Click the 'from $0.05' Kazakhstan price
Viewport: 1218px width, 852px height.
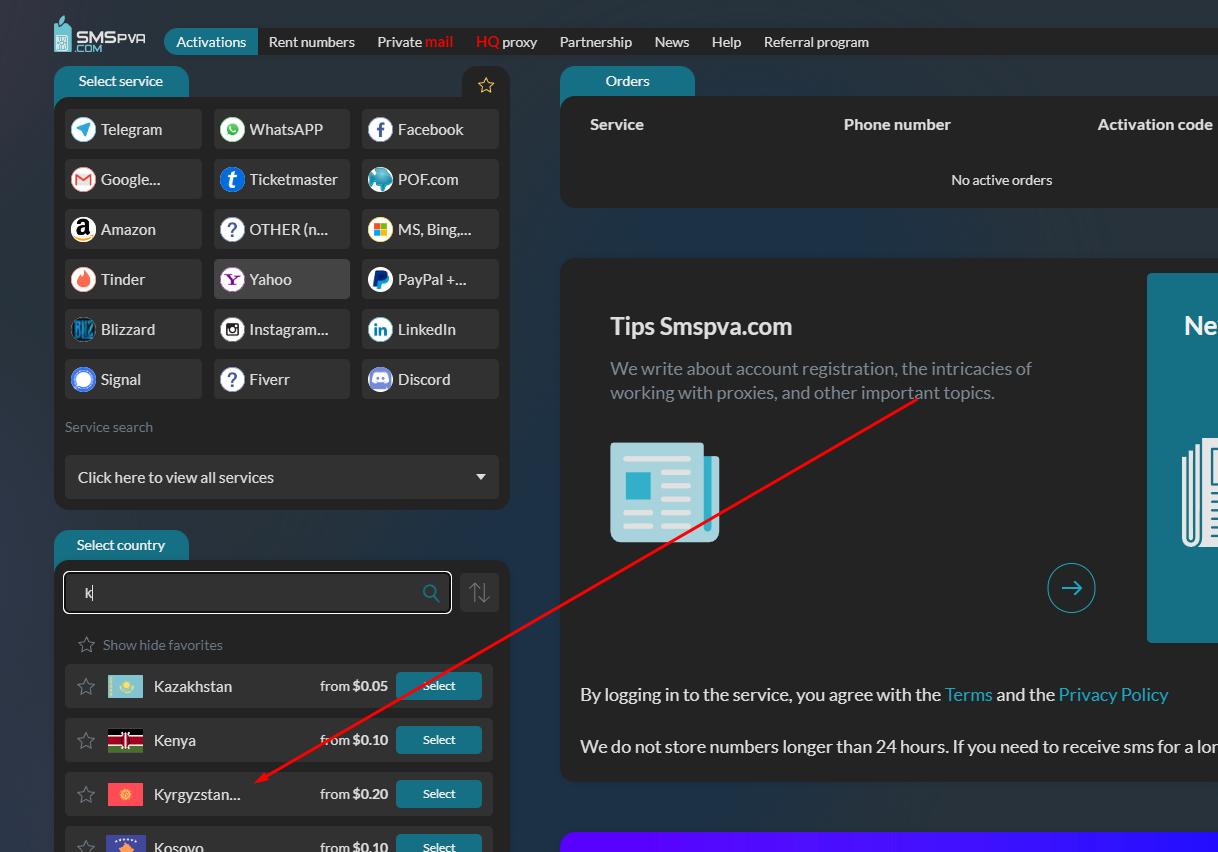coord(354,686)
